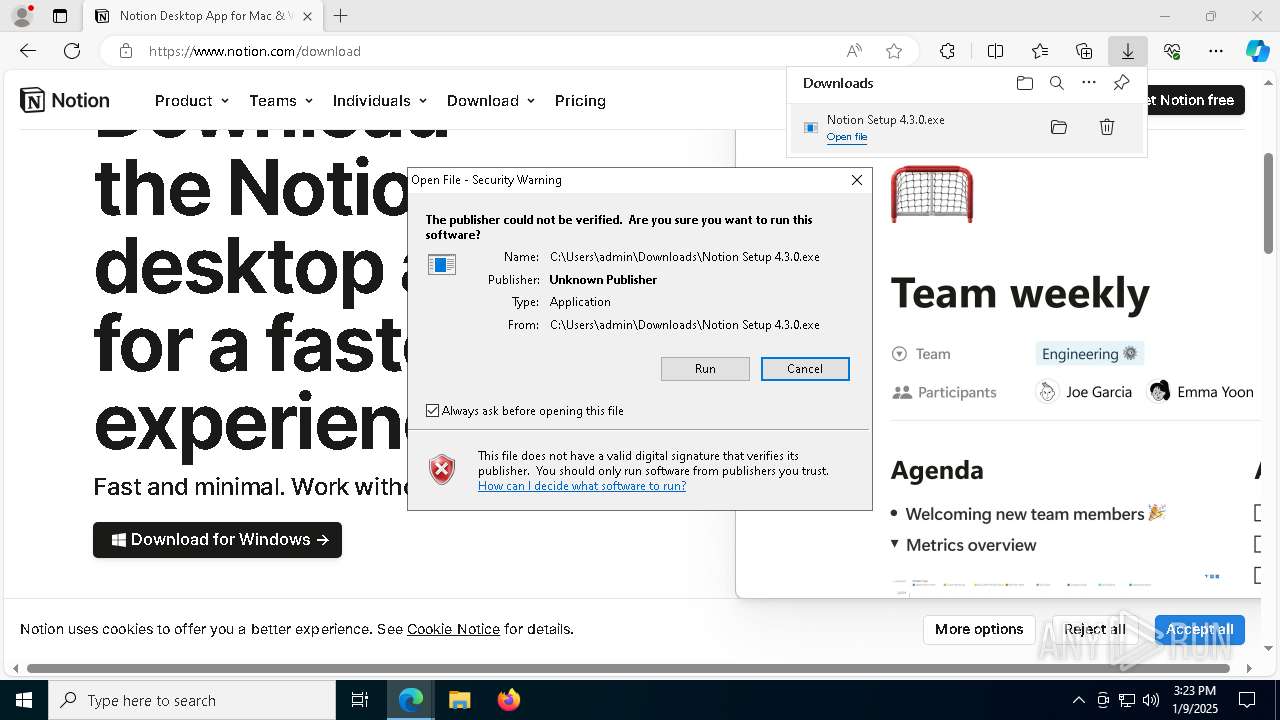The width and height of the screenshot is (1280, 720).
Task: View site information lock icon
Action: coord(126,51)
